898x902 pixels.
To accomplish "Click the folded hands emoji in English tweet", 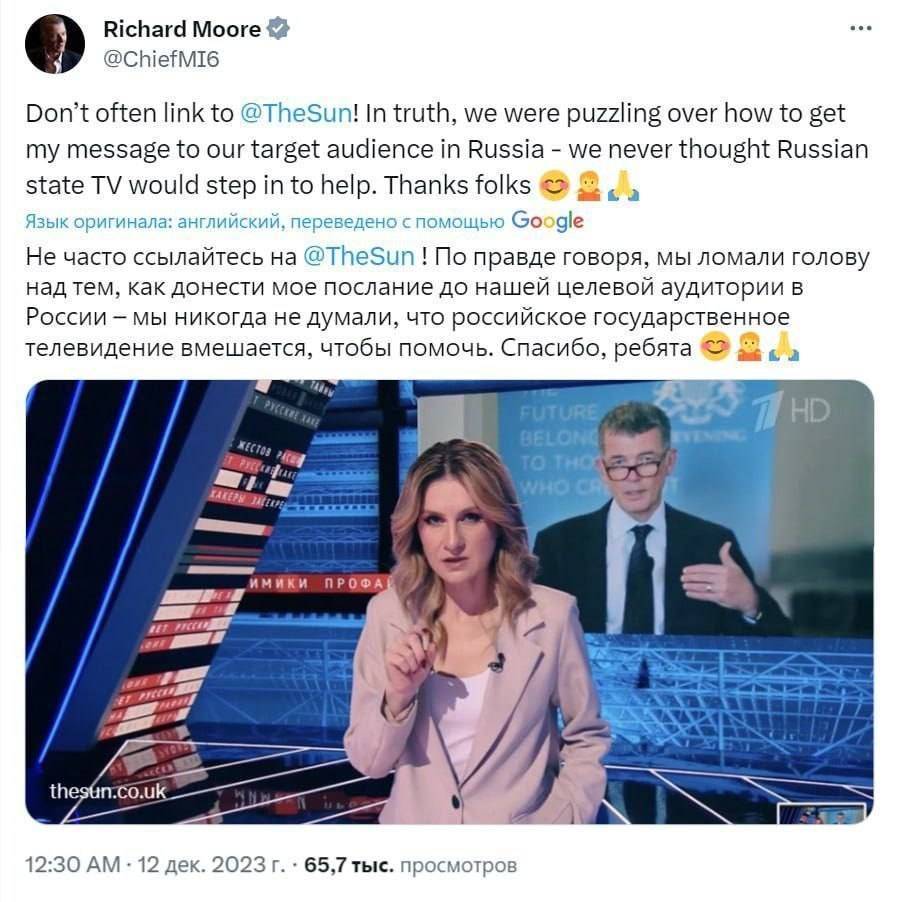I will [x=623, y=185].
